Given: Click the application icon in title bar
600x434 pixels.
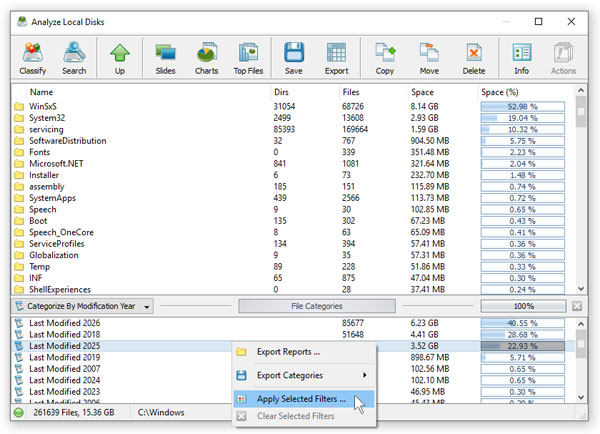Looking at the screenshot, I should (22, 22).
